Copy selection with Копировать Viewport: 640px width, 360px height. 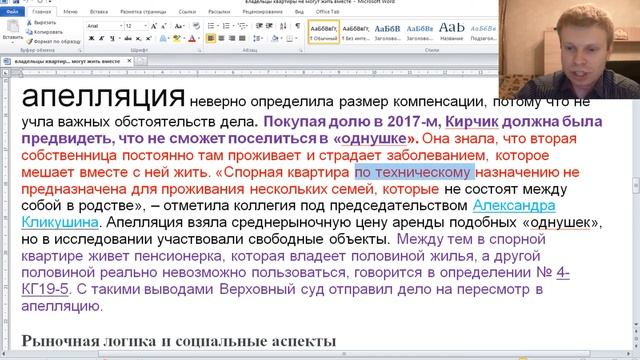click(x=44, y=32)
